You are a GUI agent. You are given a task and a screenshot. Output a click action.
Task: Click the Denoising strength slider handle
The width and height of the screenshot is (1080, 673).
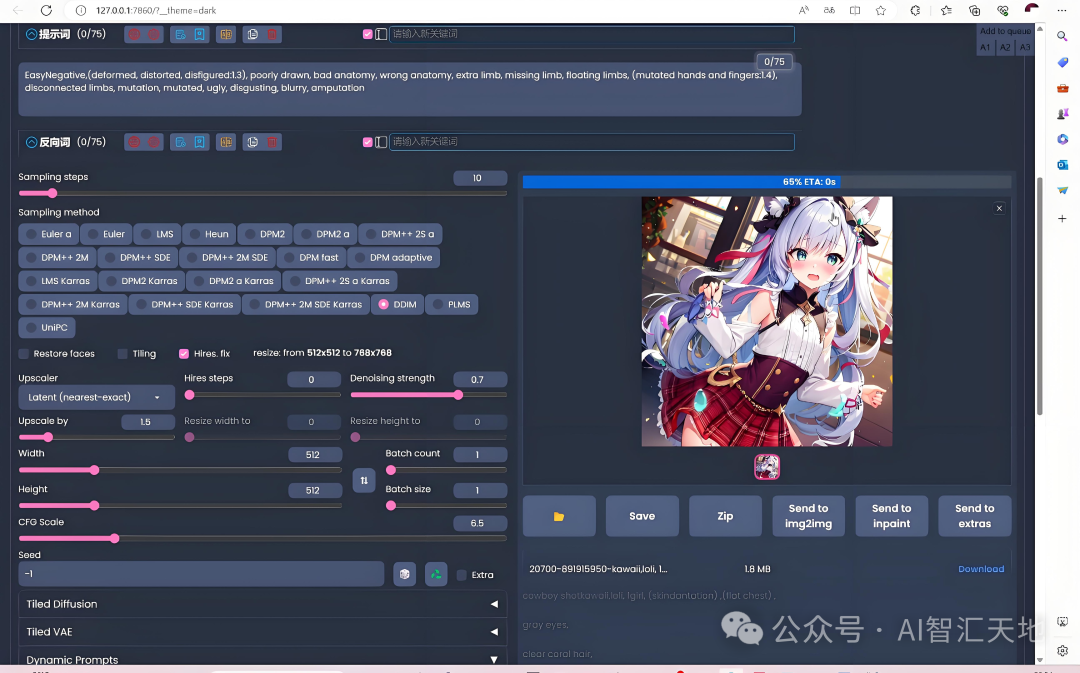458,395
